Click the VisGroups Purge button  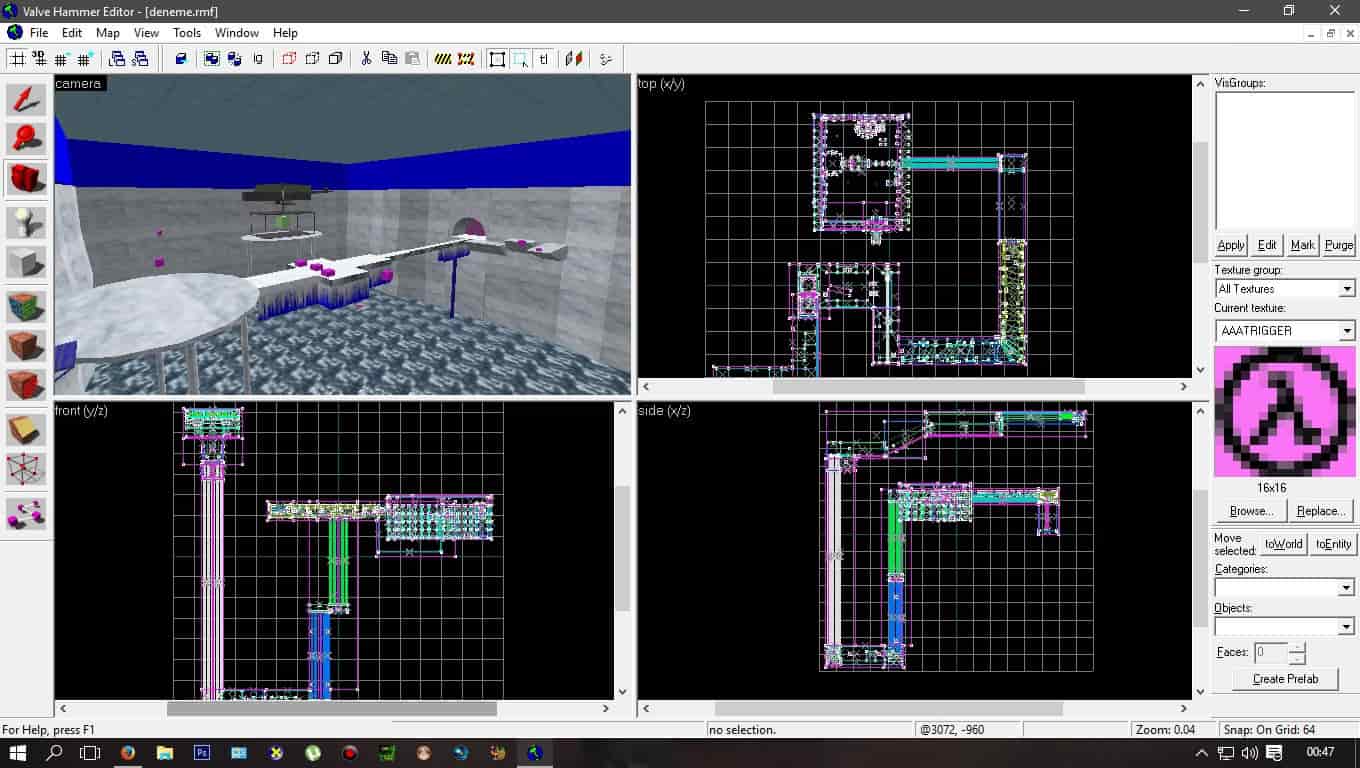click(1339, 245)
